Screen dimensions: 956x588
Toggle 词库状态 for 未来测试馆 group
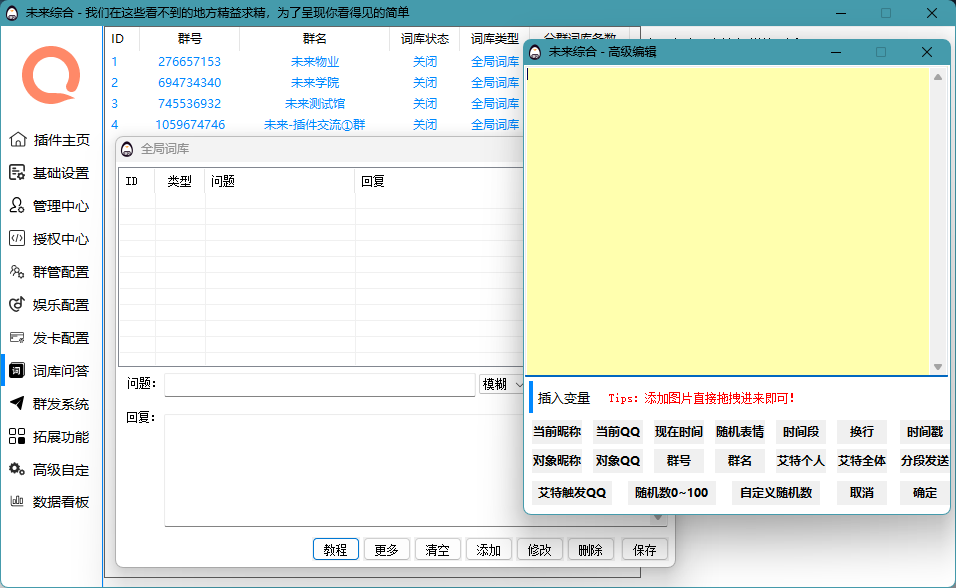pyautogui.click(x=424, y=103)
